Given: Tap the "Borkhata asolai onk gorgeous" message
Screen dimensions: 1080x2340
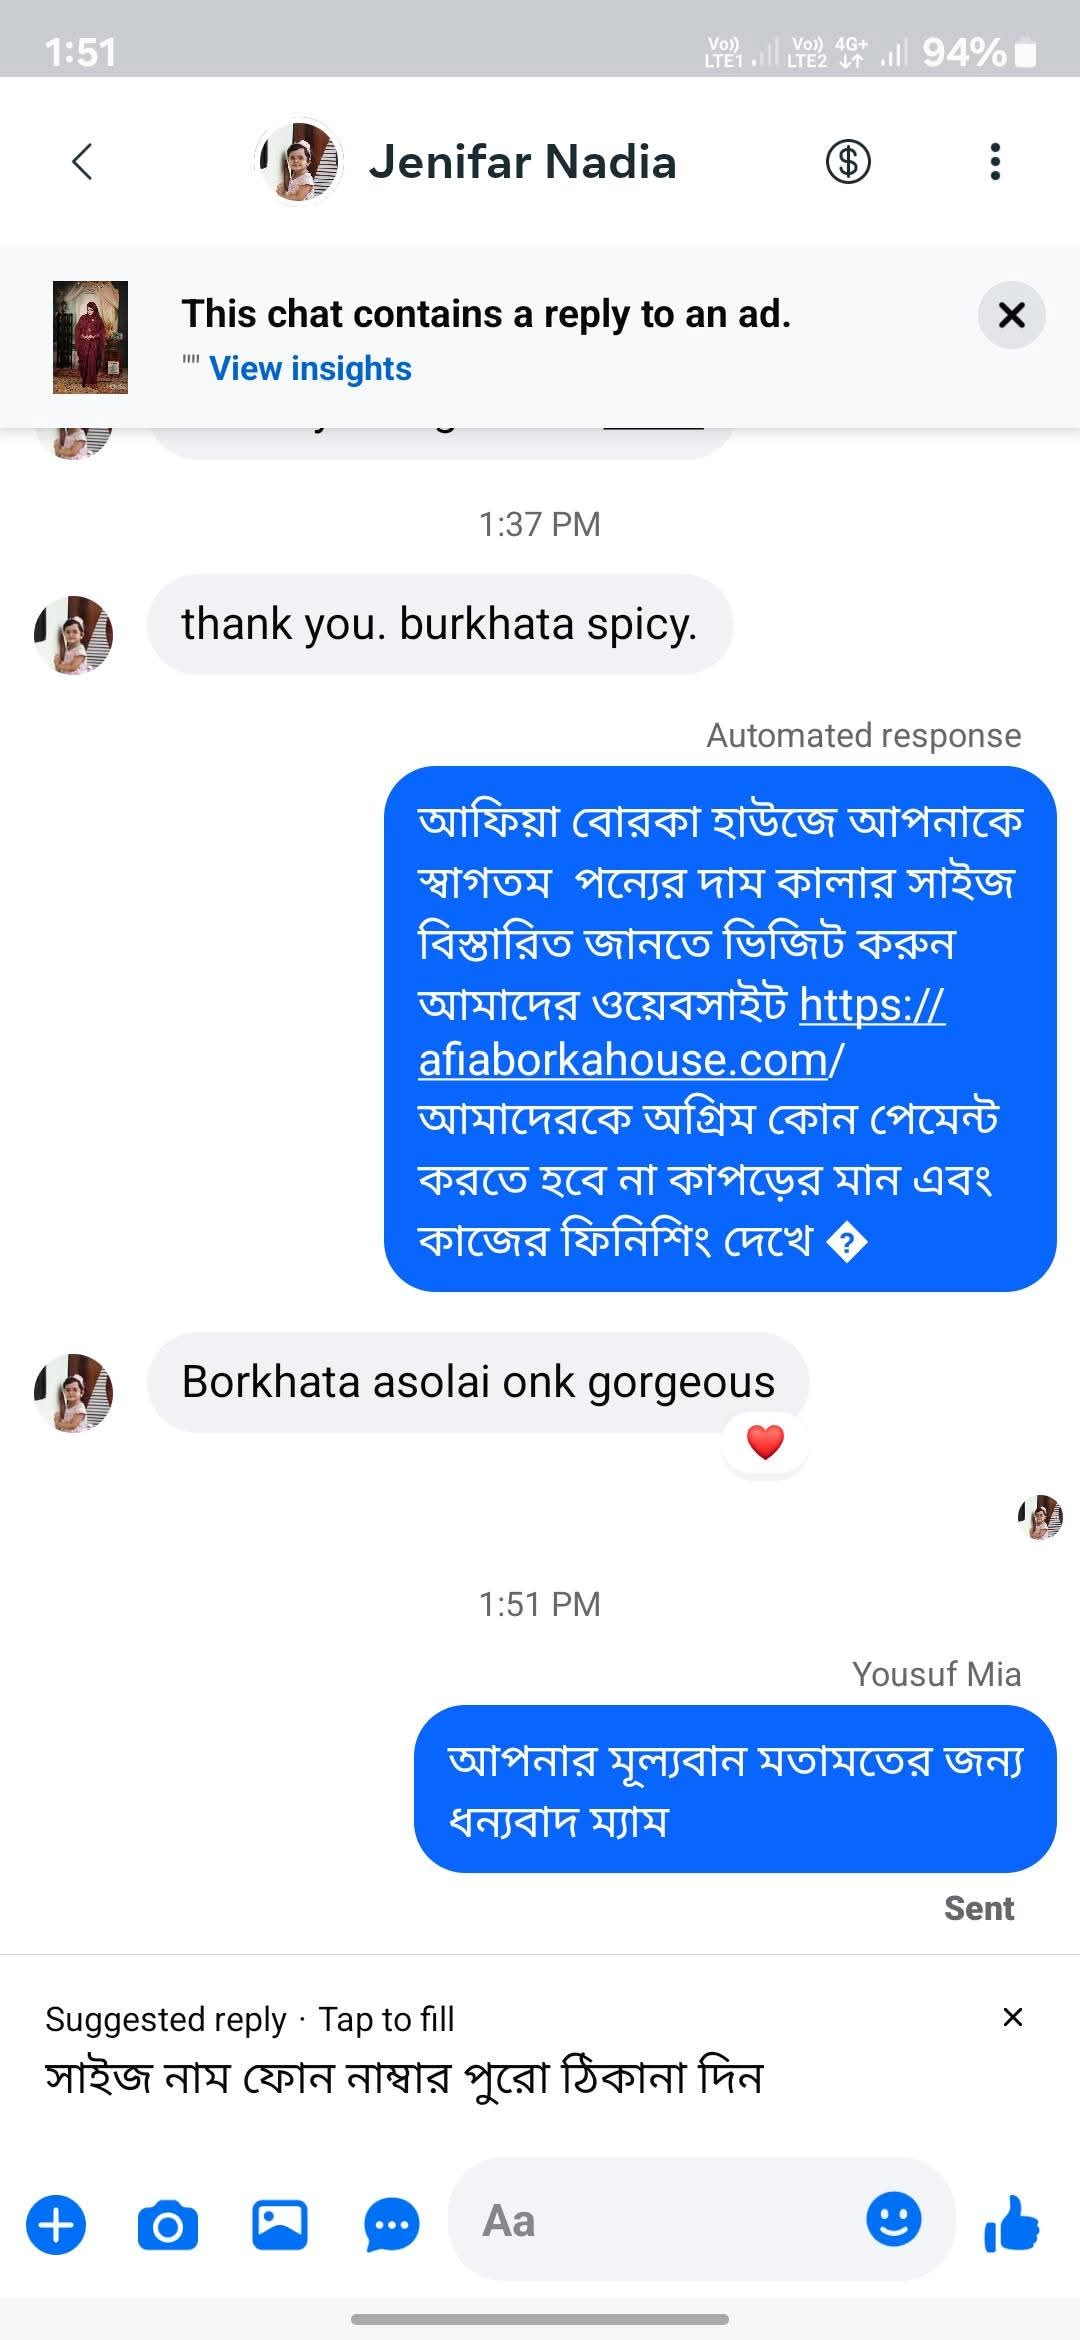Looking at the screenshot, I should coord(478,1382).
